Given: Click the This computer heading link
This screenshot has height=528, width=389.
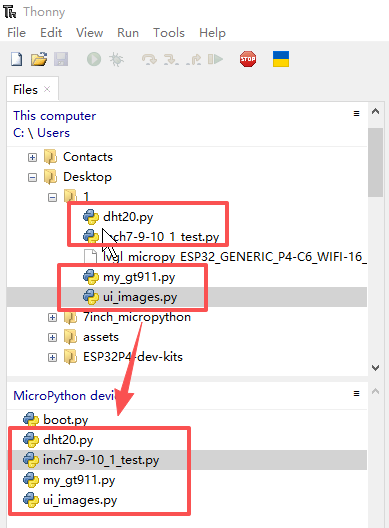Looking at the screenshot, I should 55,116.
